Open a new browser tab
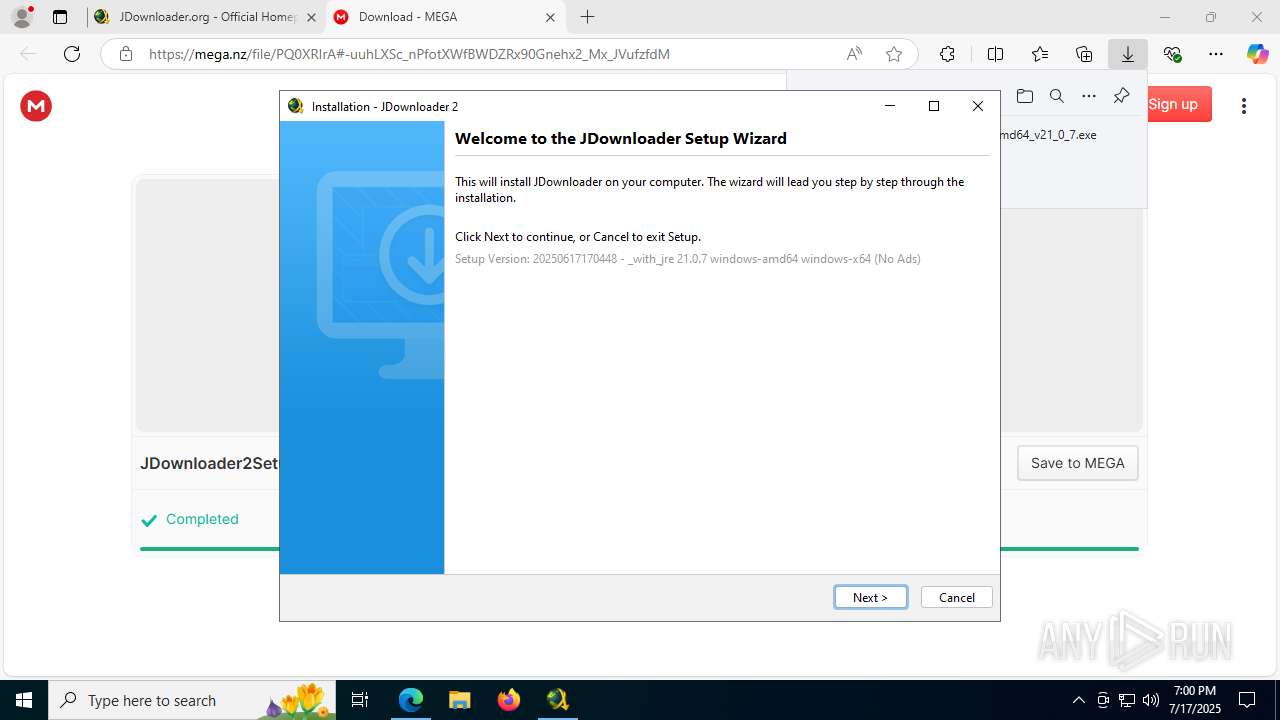This screenshot has height=720, width=1280. coord(587,17)
